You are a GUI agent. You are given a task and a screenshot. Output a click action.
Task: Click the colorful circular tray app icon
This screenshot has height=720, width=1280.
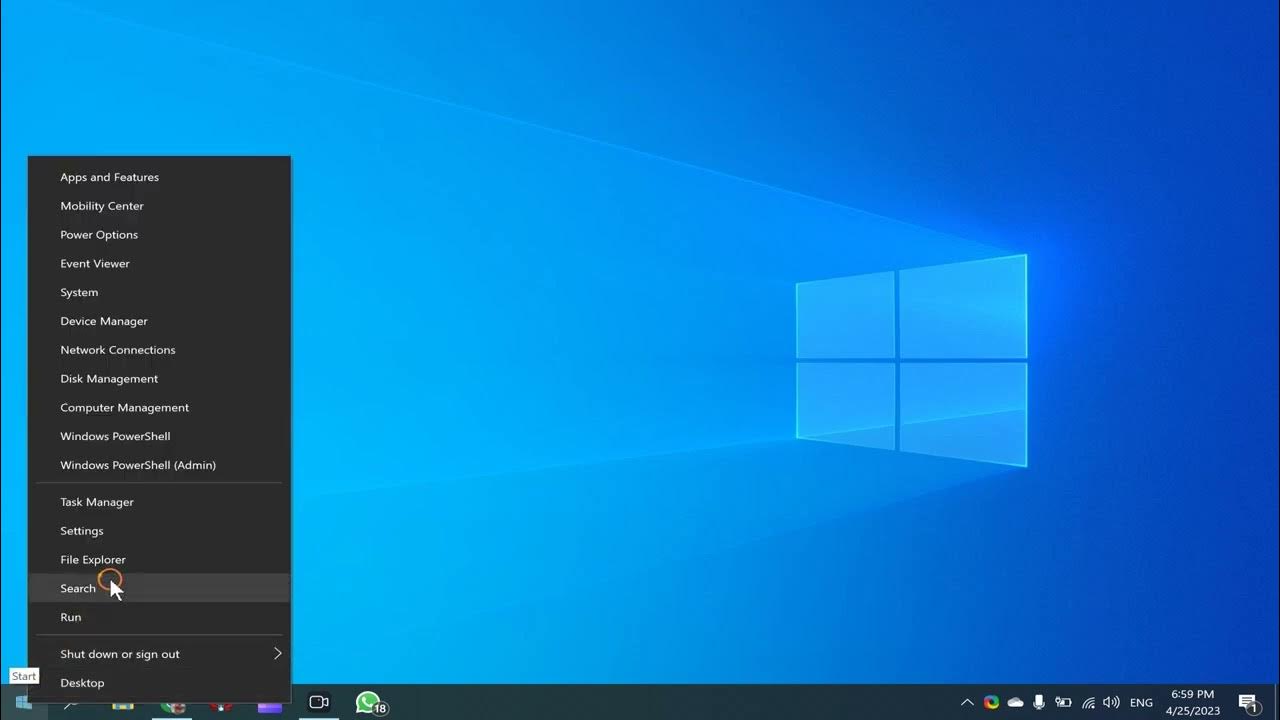tap(991, 703)
